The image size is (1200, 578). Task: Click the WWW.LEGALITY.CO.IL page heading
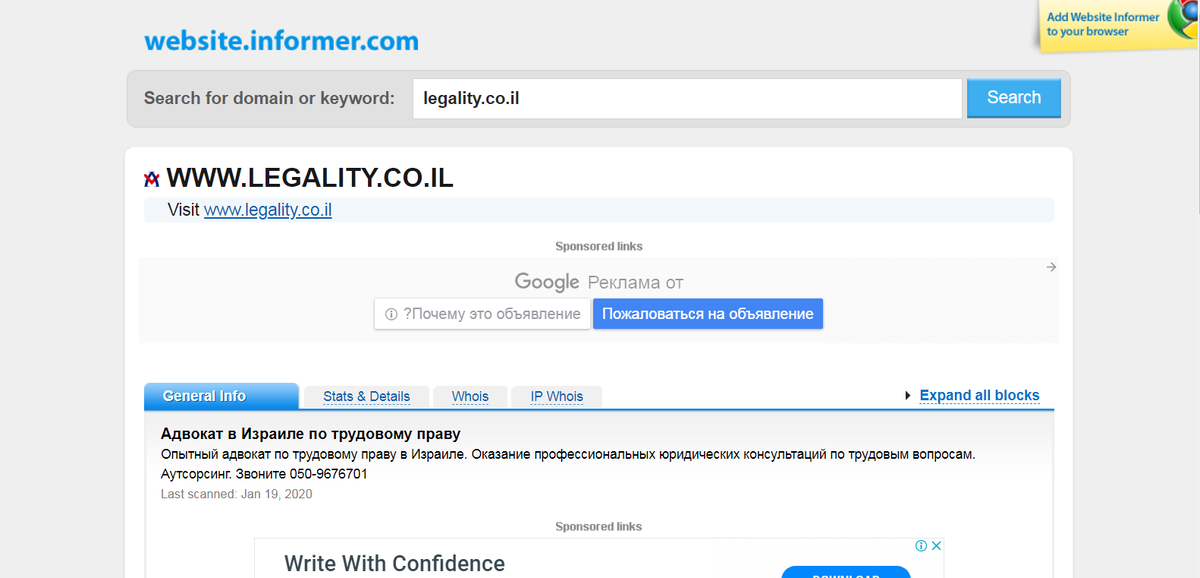[310, 178]
